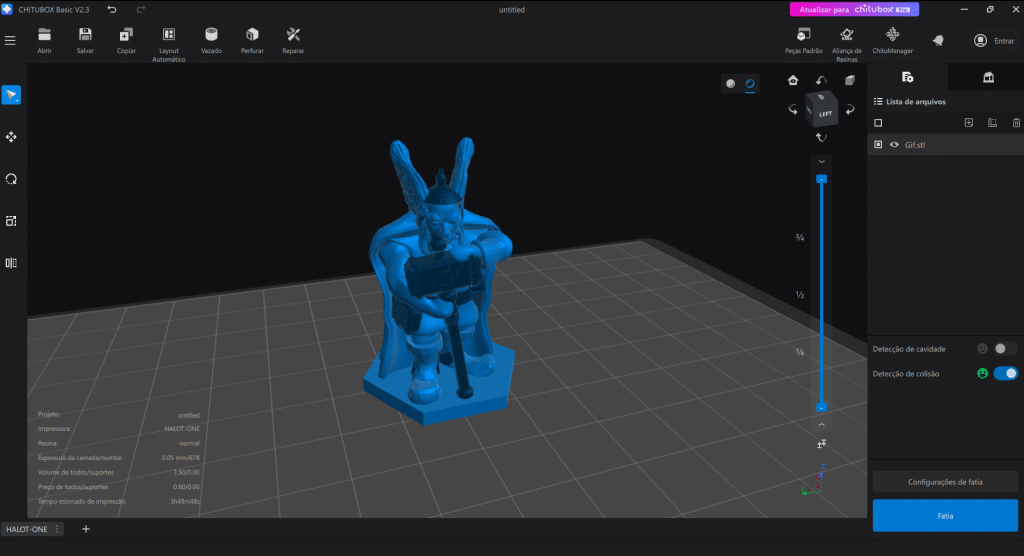Activate the scale tool

(11, 221)
